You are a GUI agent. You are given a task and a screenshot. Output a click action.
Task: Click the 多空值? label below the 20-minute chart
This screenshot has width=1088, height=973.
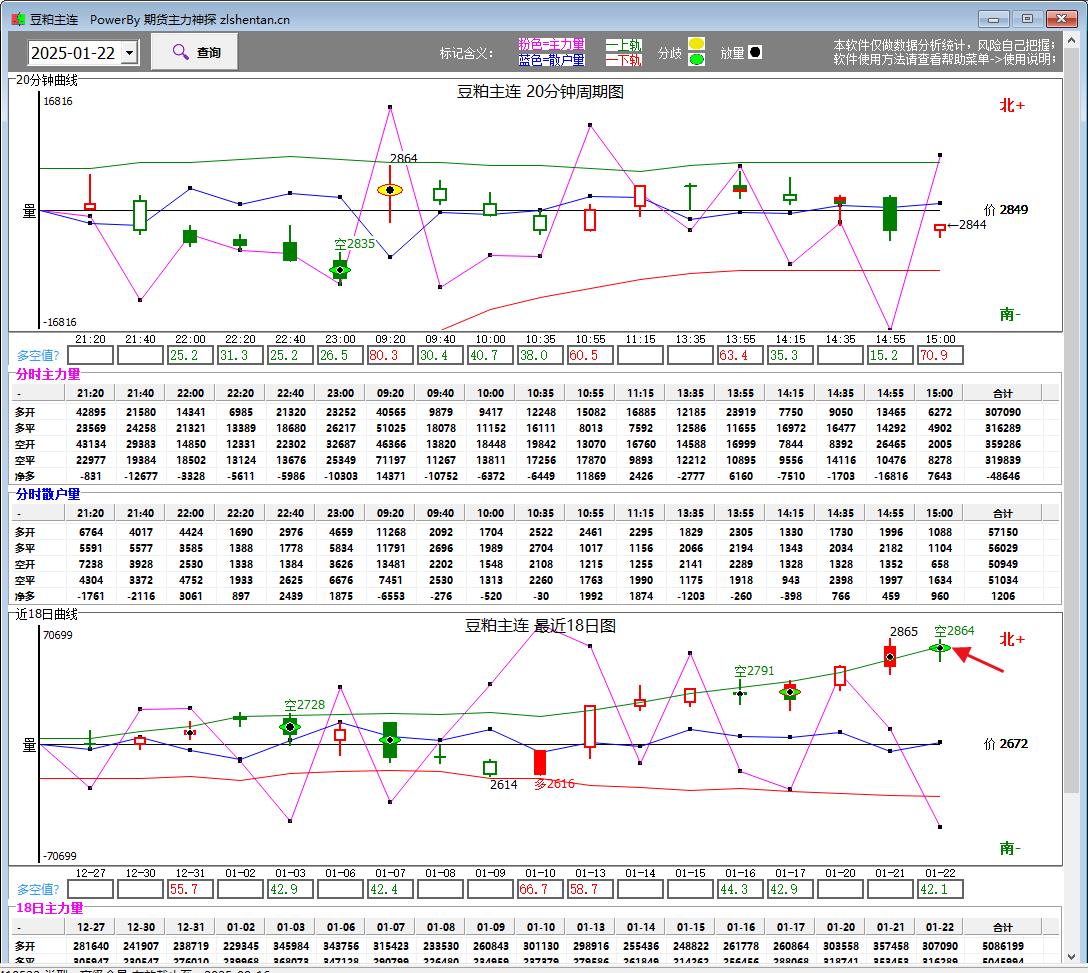[x=38, y=355]
